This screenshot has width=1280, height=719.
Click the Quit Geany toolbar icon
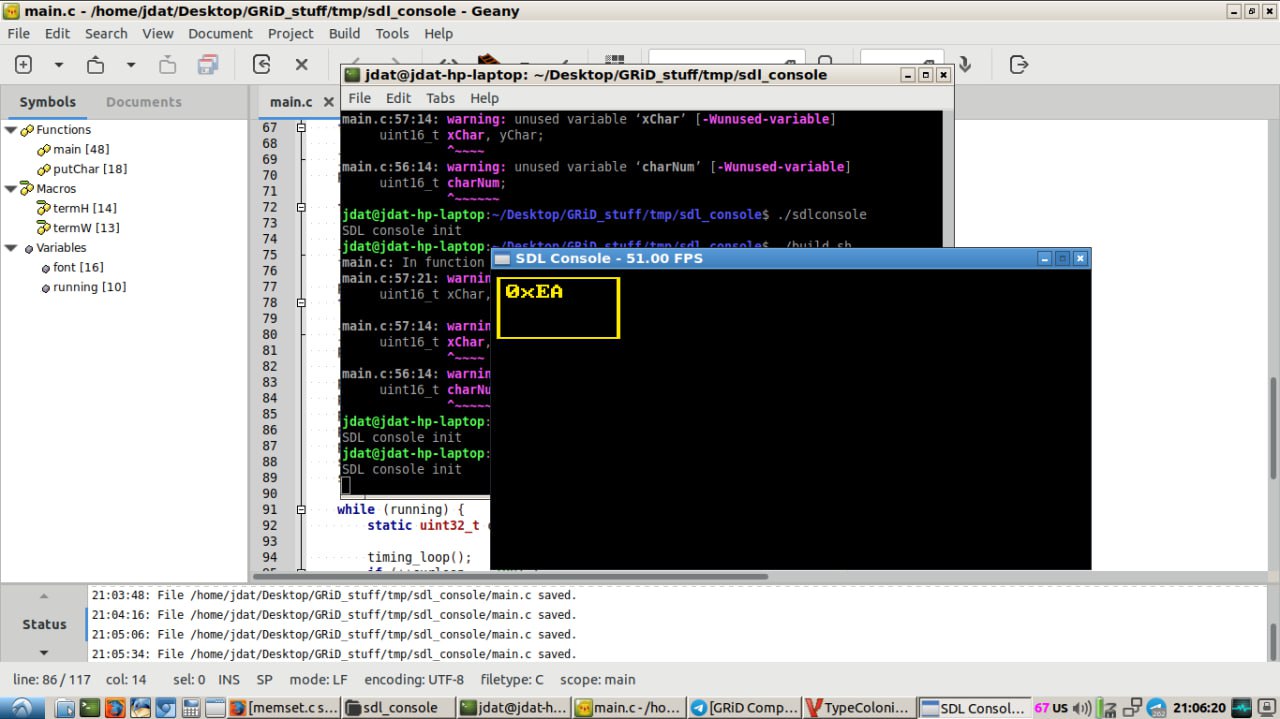(x=1018, y=65)
